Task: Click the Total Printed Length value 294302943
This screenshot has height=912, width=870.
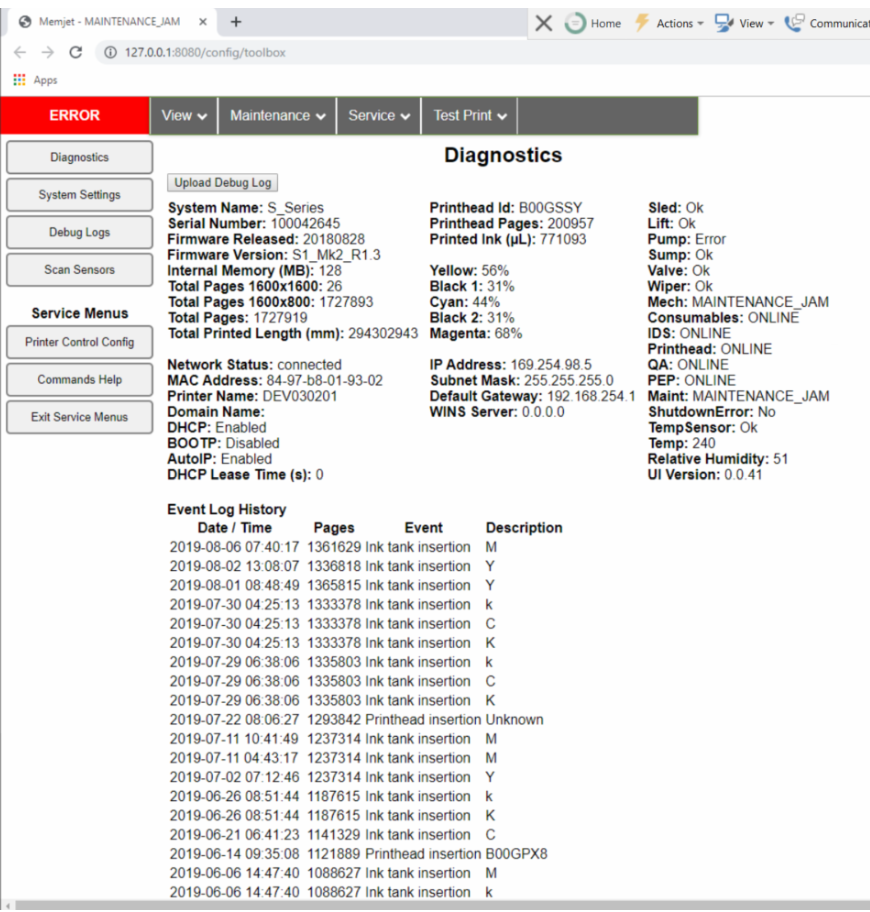Action: point(383,333)
